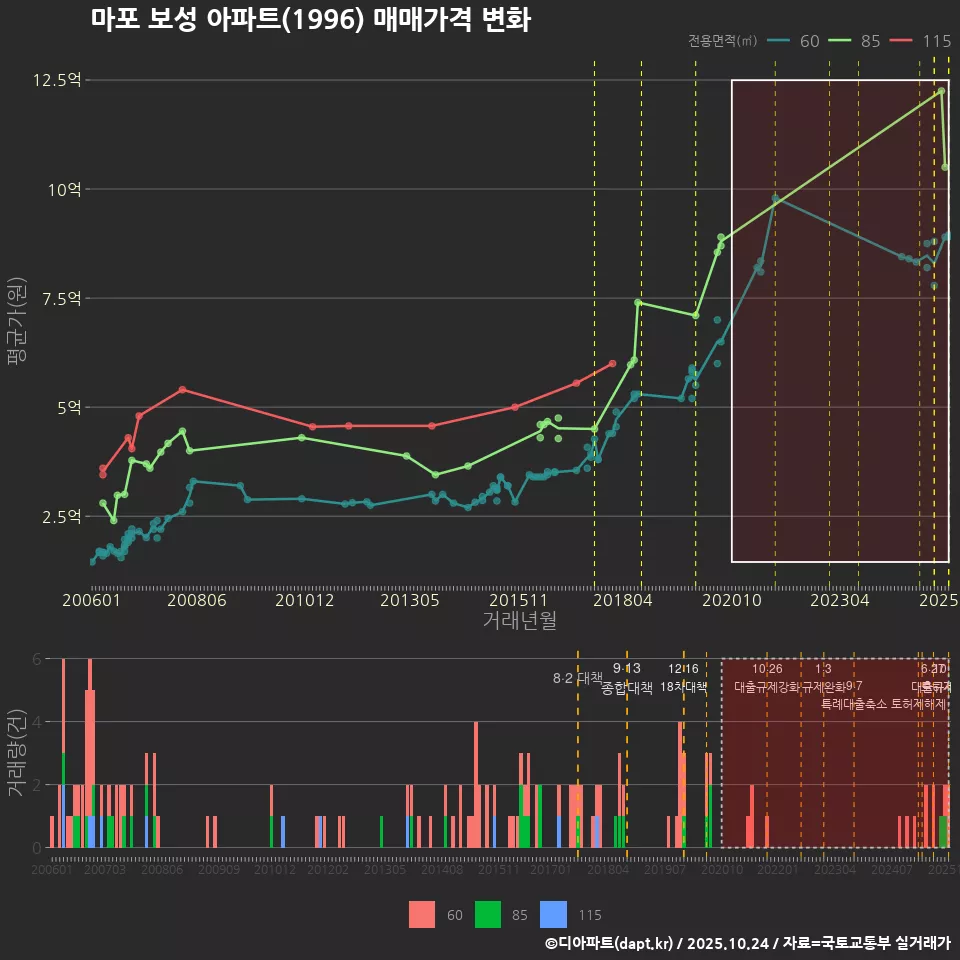Click the highest green 85 data point
This screenshot has width=960, height=960.
click(x=941, y=91)
